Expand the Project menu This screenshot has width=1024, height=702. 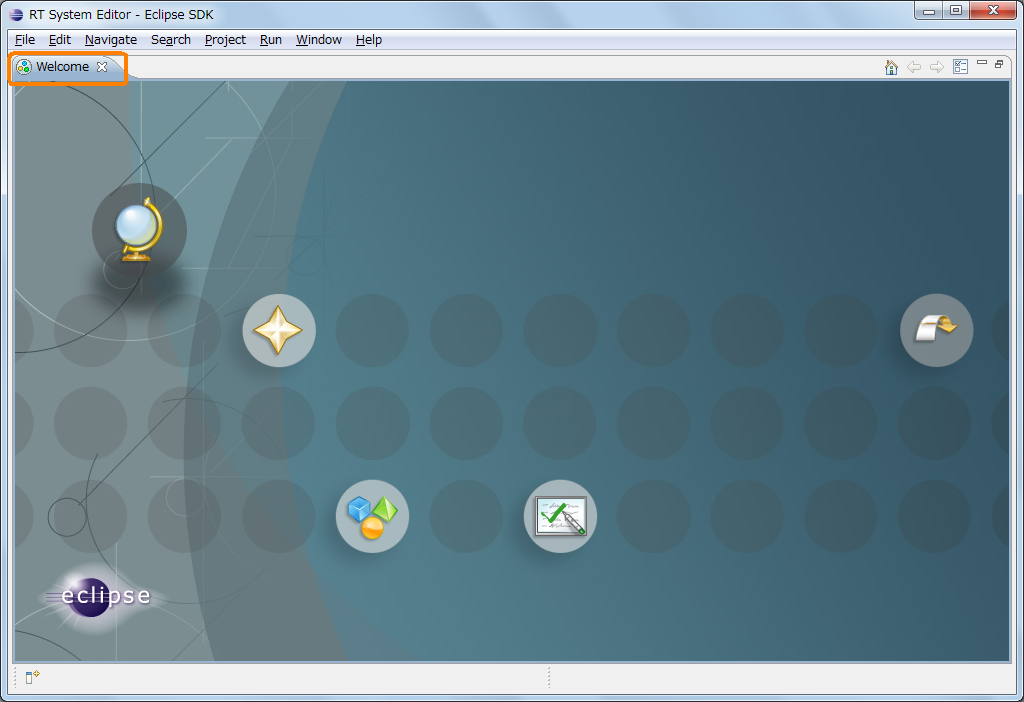[225, 40]
